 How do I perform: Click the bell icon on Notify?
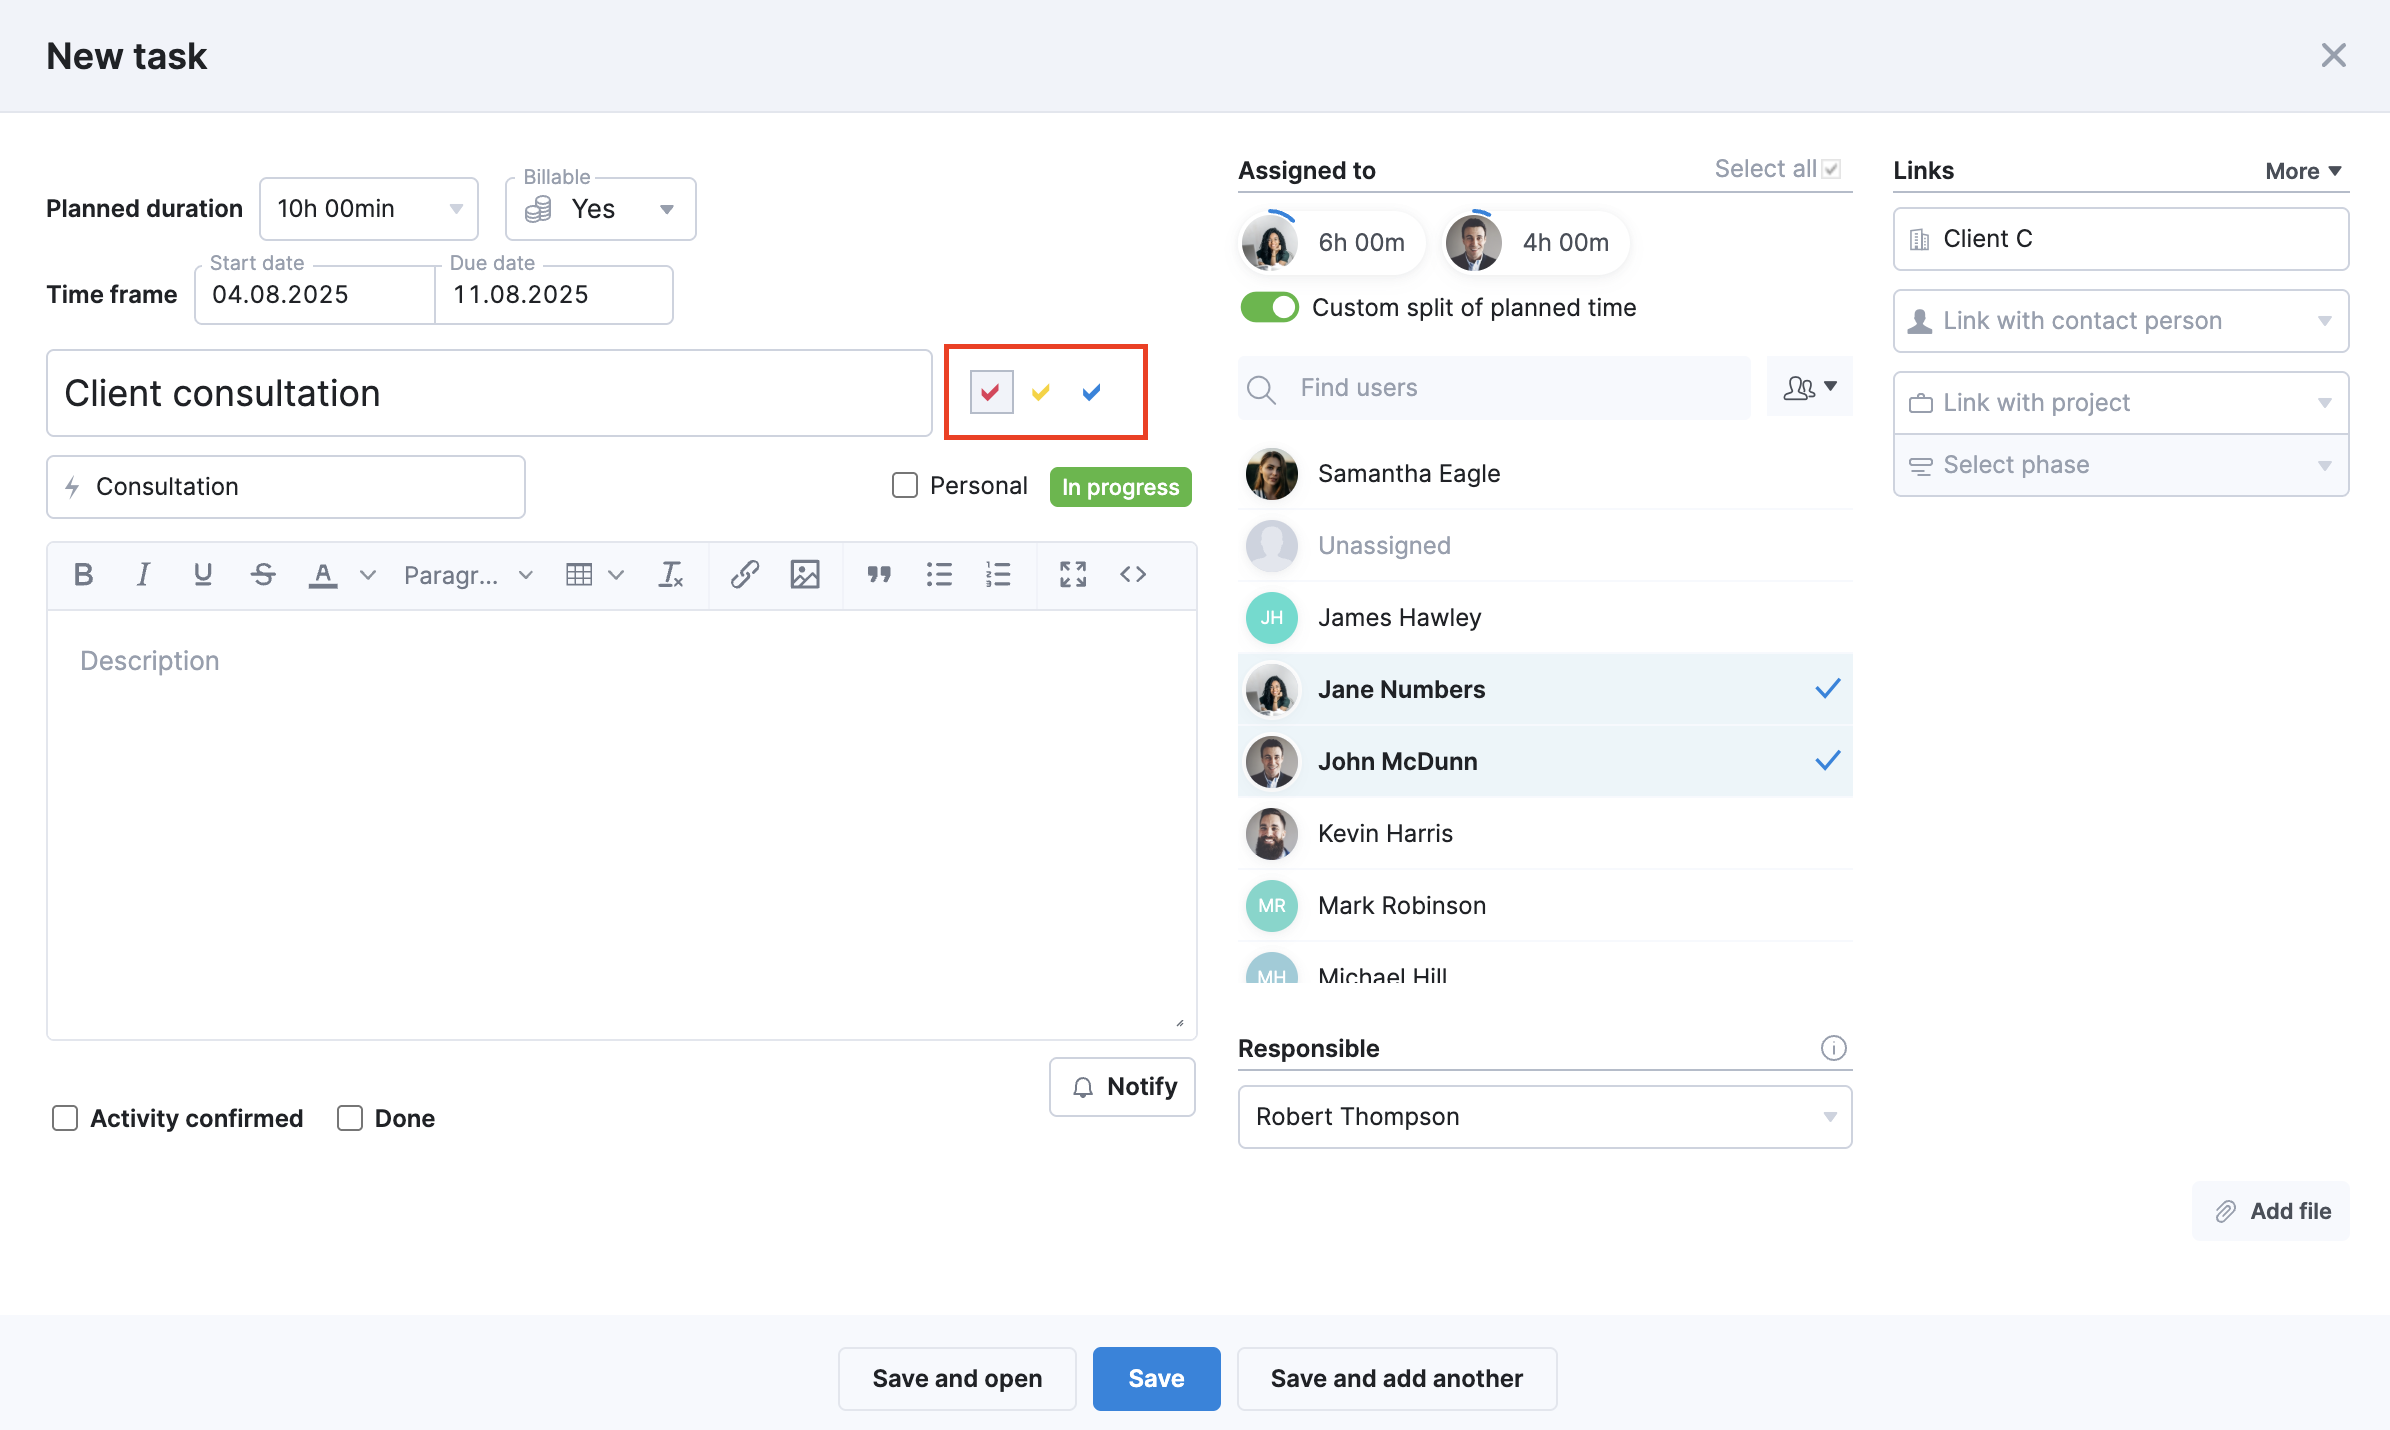coord(1083,1087)
